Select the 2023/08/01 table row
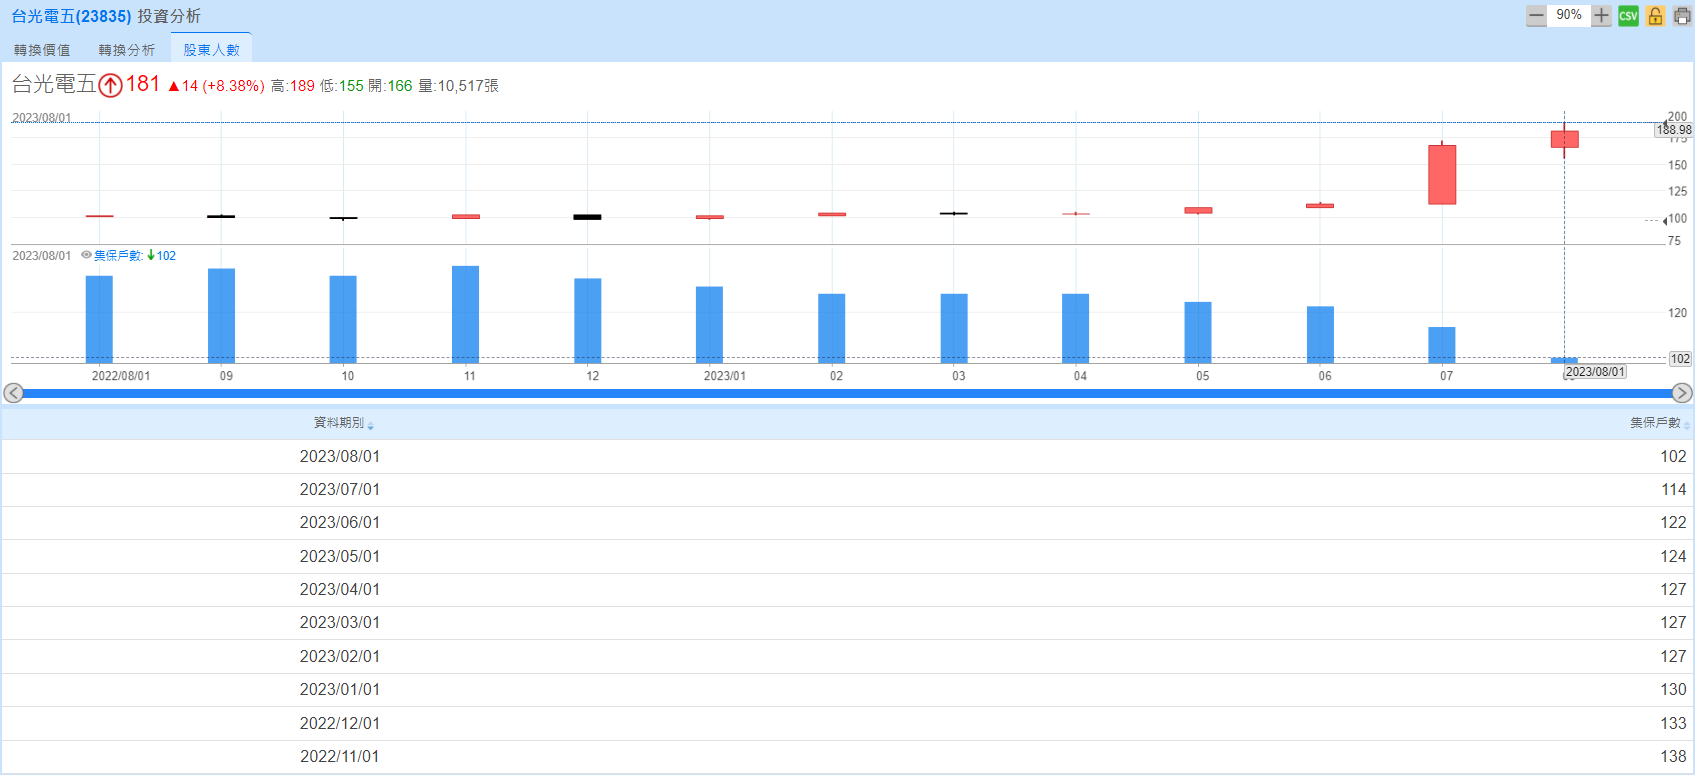Viewport: 1695px width, 775px height. (847, 456)
